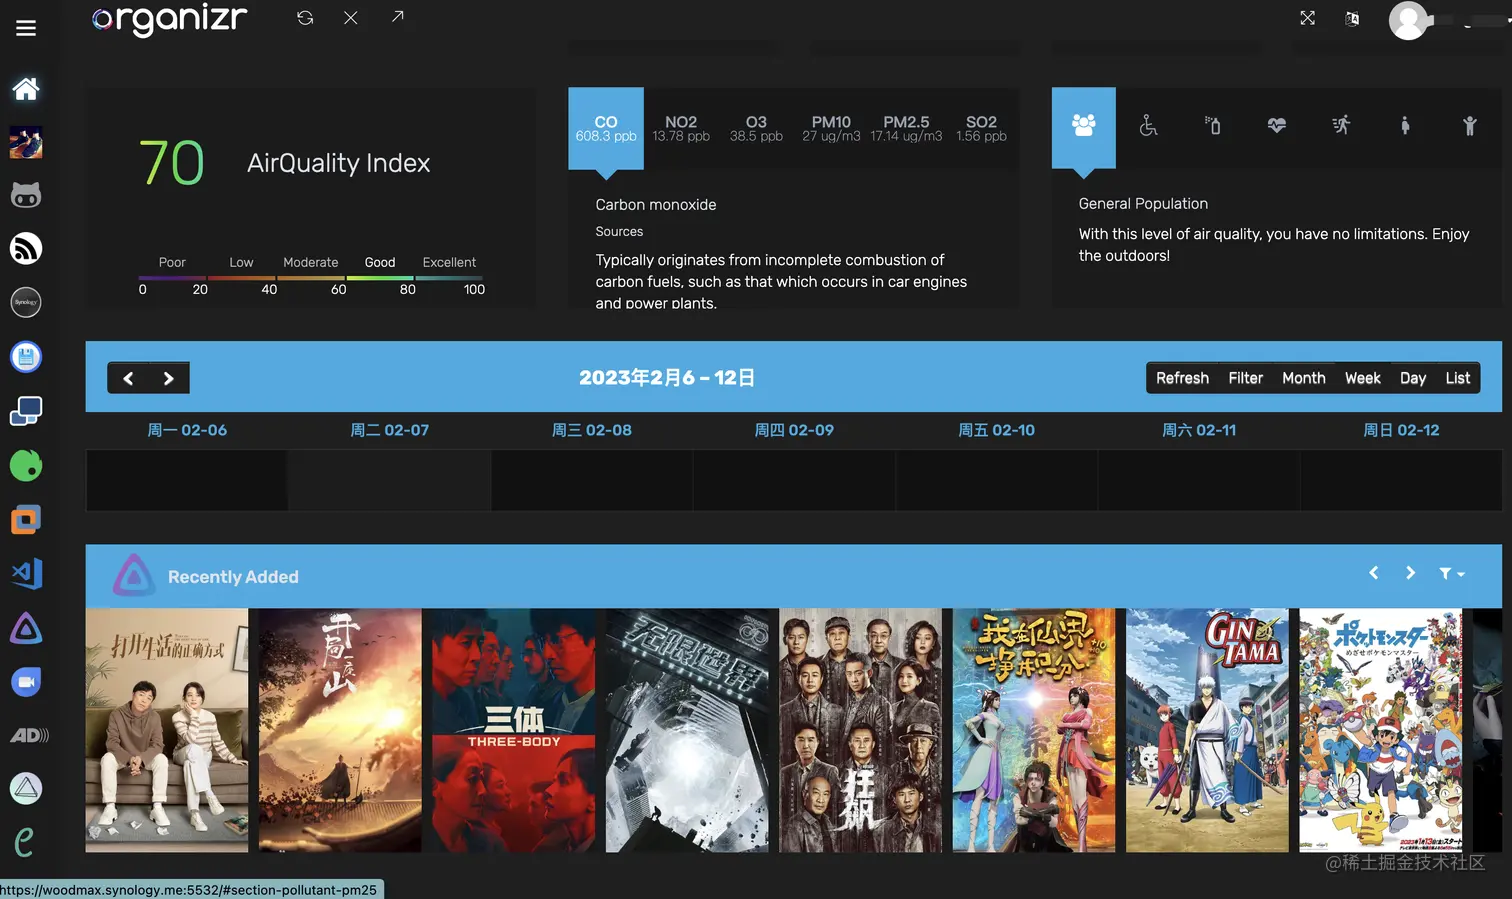This screenshot has height=899, width=1512.
Task: Toggle fullscreen mode icon
Action: tap(1307, 18)
